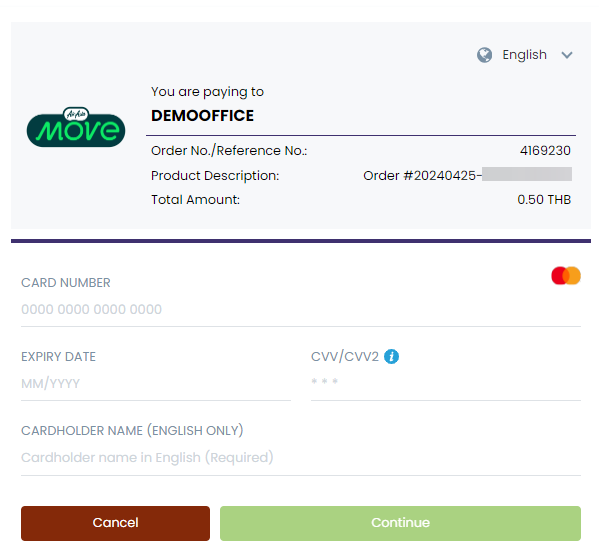The width and height of the screenshot is (599, 552).
Task: Click the AirAsia Move logo
Action: coord(76,127)
